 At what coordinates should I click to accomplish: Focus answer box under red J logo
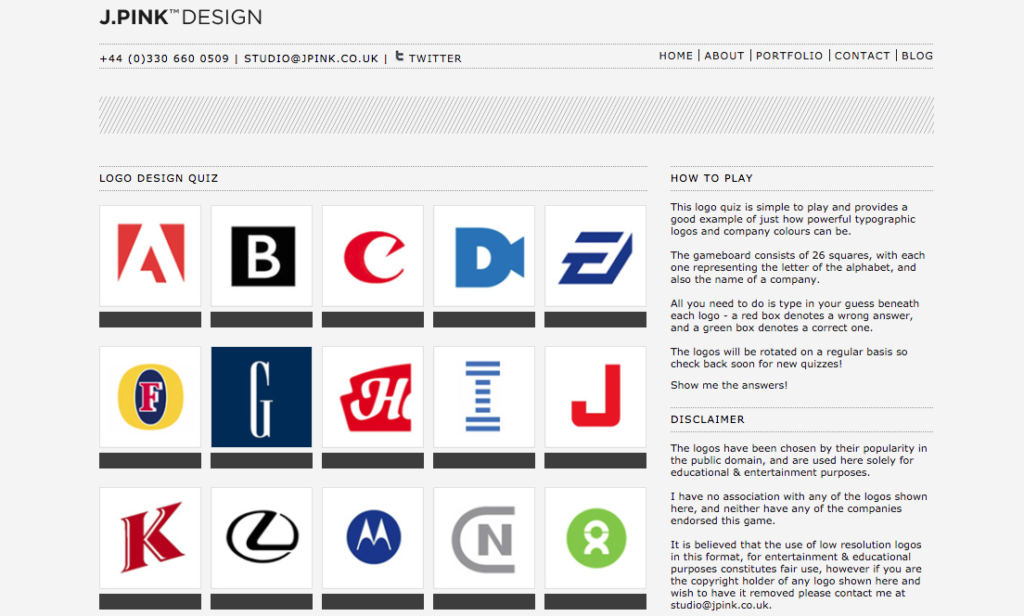(x=596, y=461)
